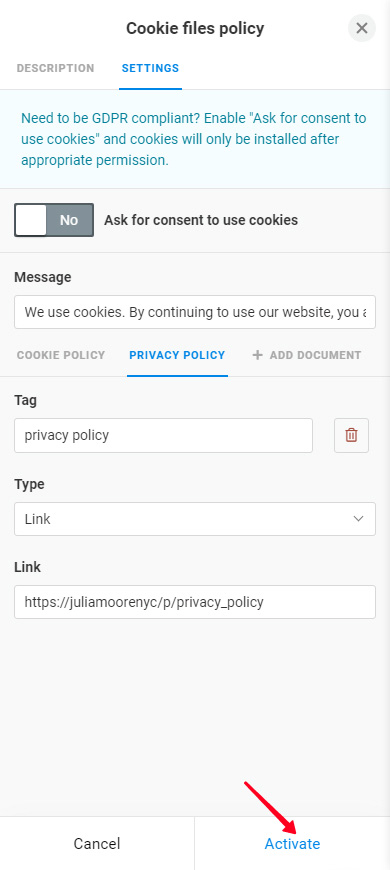Close the Cookie files policy dialog
The height and width of the screenshot is (870, 390).
(362, 28)
